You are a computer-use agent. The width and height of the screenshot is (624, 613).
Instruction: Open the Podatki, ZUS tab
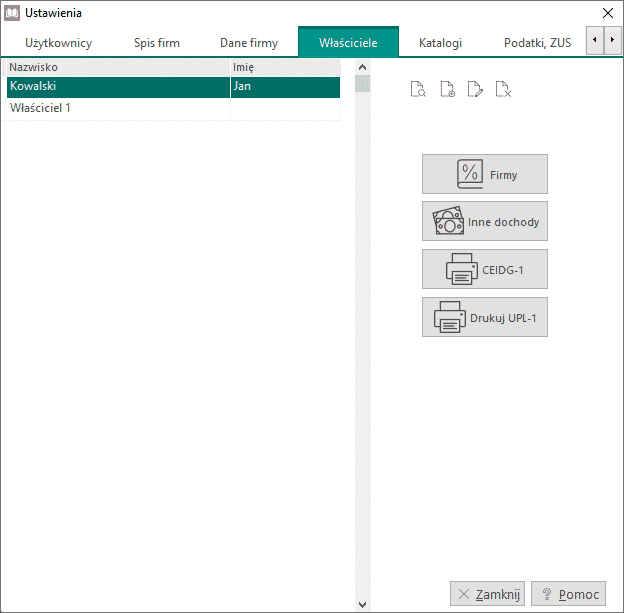[x=537, y=43]
